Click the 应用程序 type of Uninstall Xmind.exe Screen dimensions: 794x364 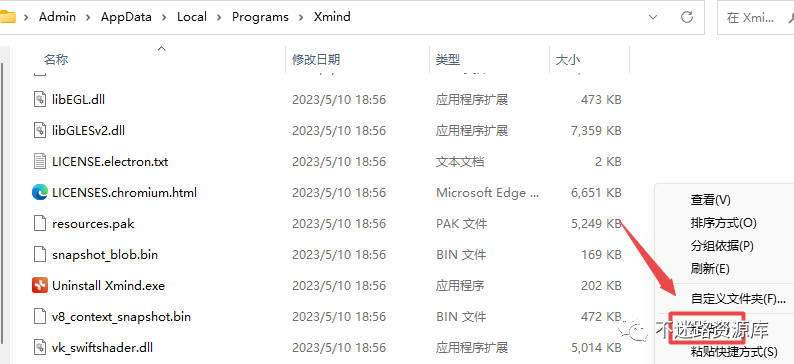pyautogui.click(x=460, y=286)
